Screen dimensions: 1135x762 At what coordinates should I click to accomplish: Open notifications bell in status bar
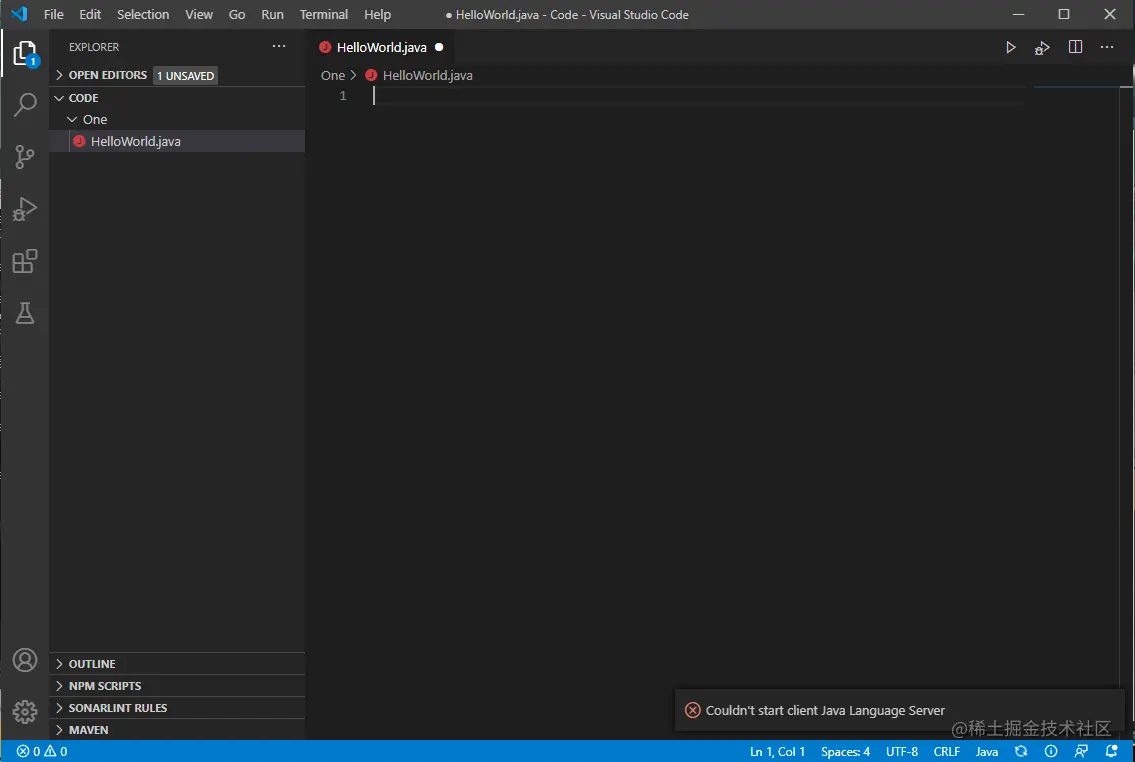1112,751
